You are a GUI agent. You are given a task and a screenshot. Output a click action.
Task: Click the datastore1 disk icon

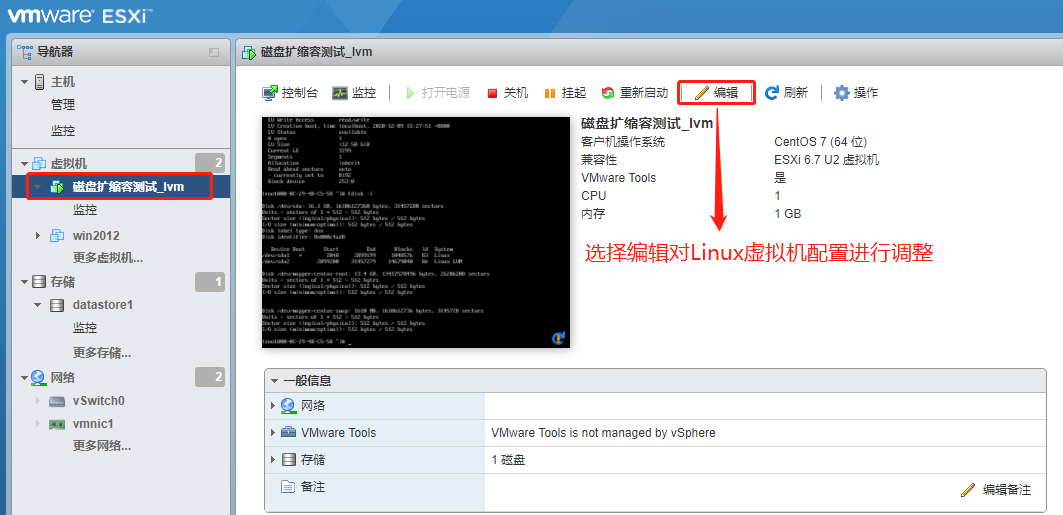pos(58,305)
